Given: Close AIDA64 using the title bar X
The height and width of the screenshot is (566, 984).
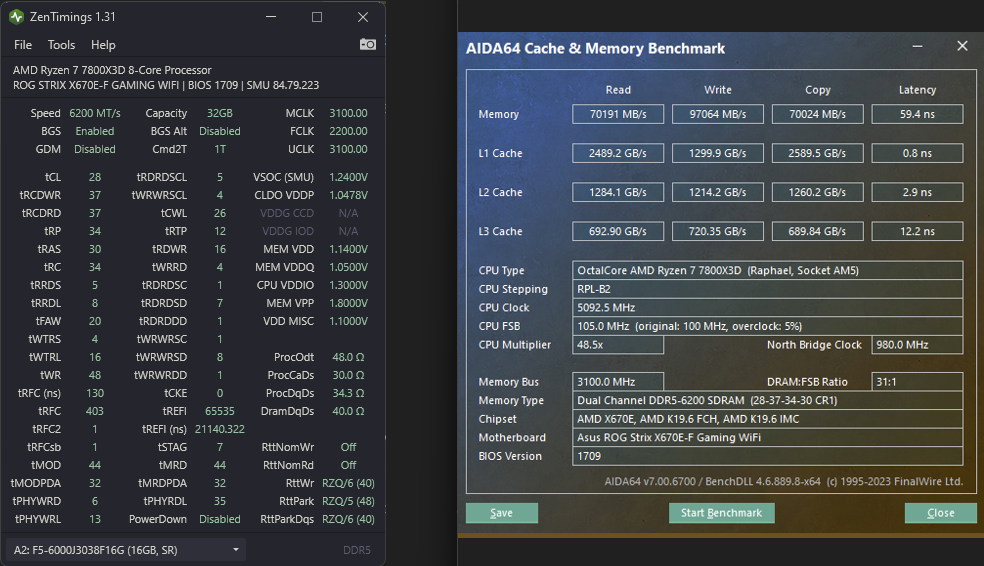Looking at the screenshot, I should coord(962,47).
